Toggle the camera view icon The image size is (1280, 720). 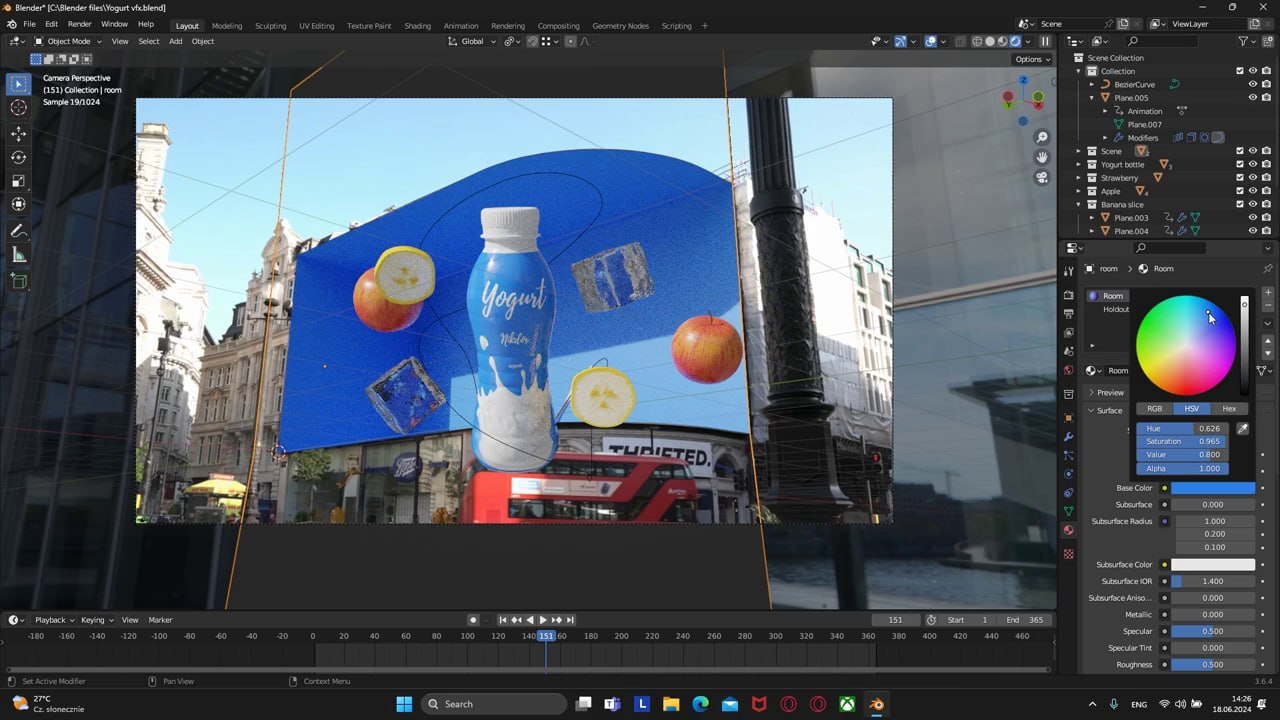pos(1042,178)
